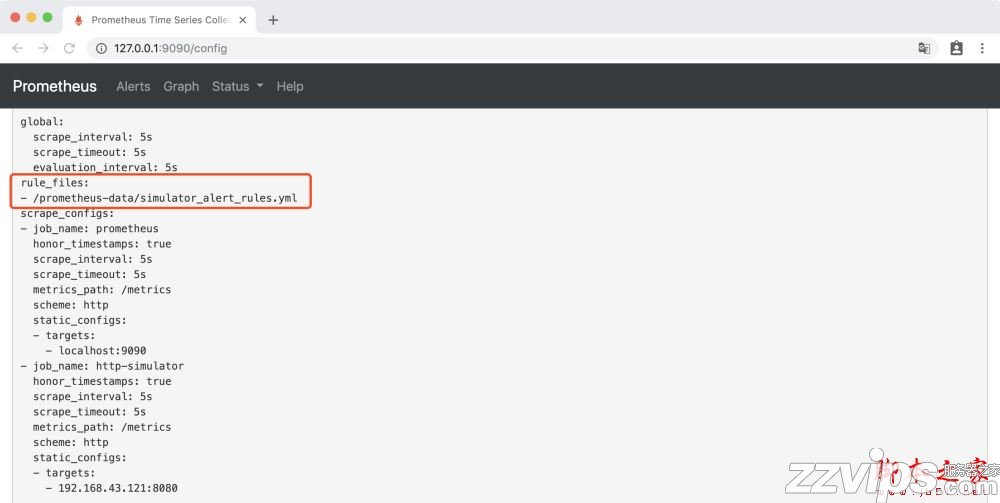
Task: Close the Prometheus Time Series tab
Action: click(x=242, y=20)
